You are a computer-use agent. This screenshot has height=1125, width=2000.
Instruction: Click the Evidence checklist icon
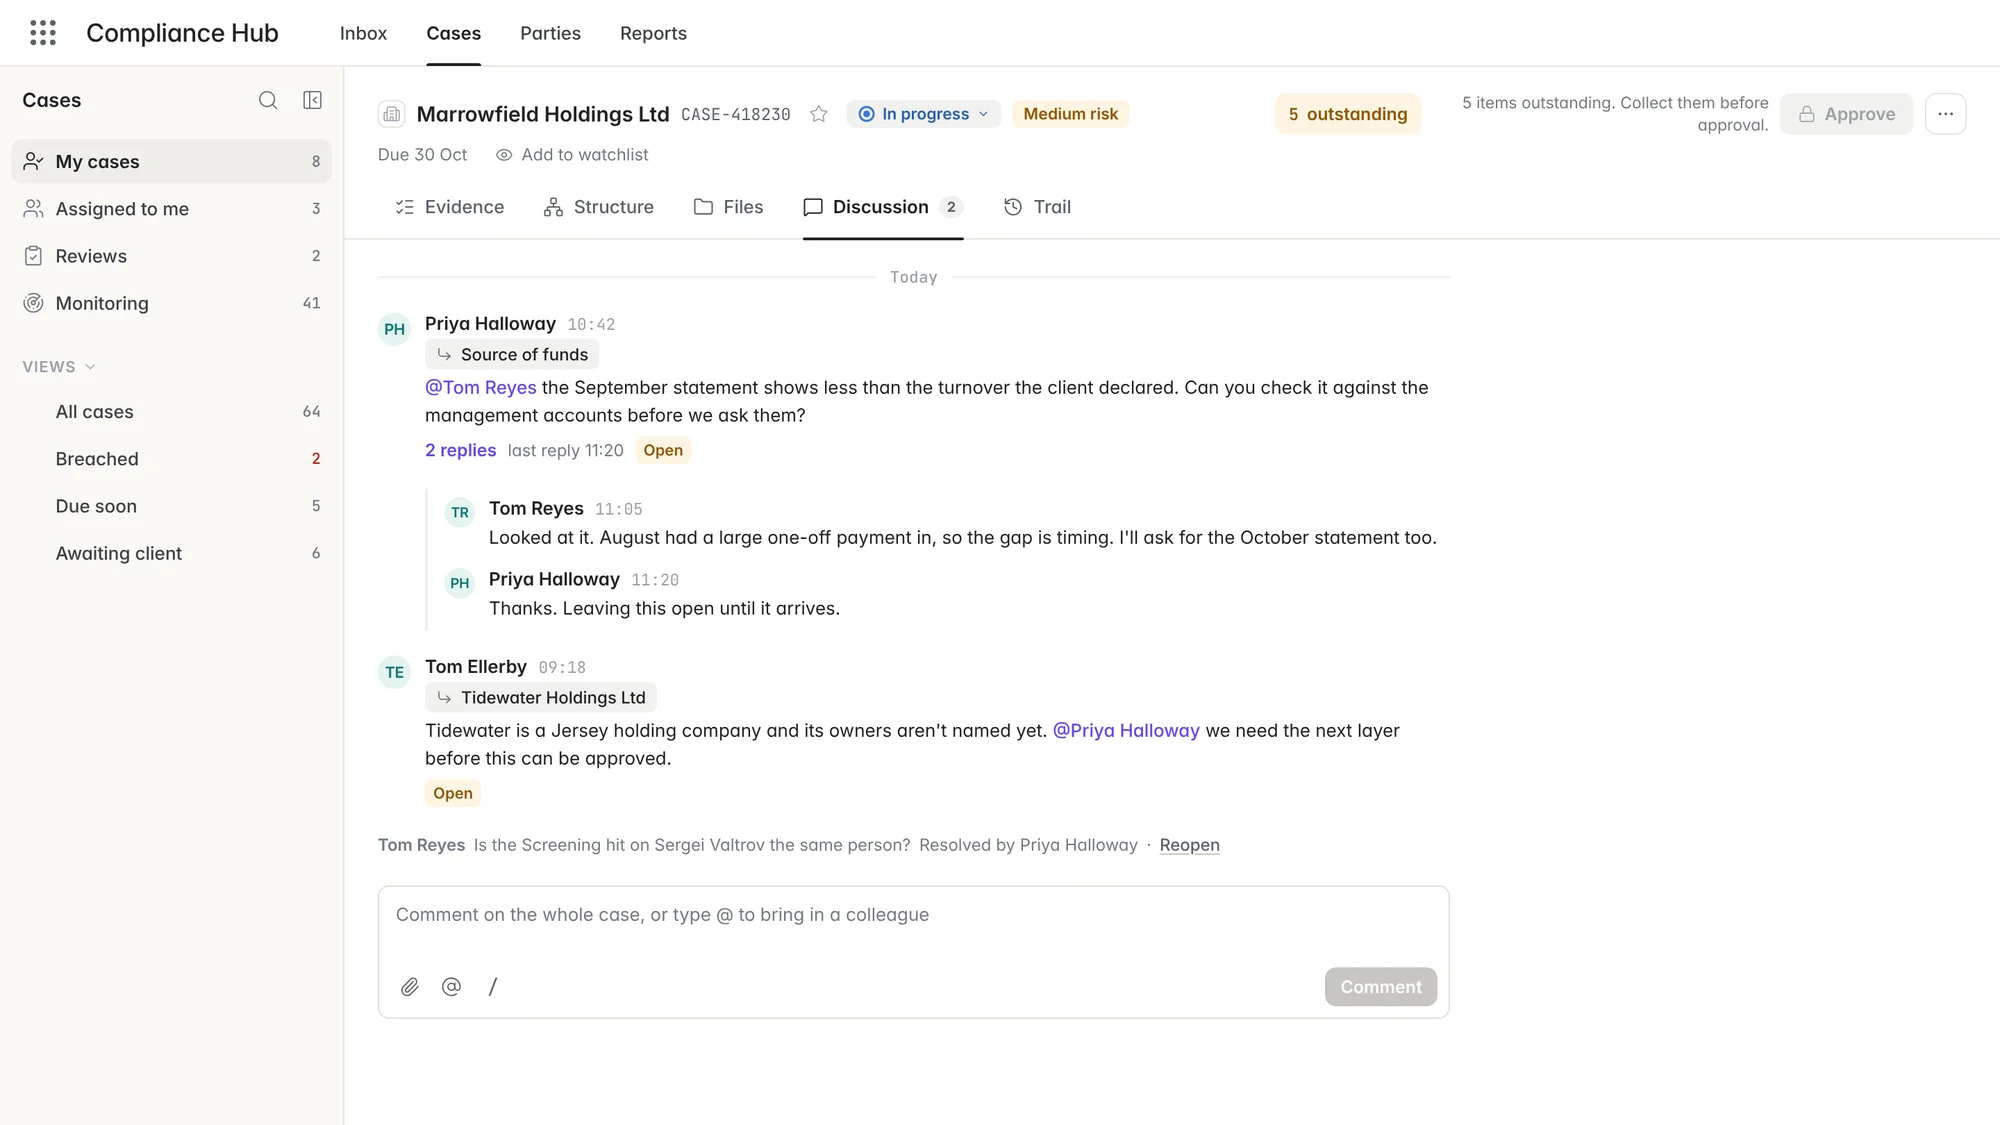click(x=404, y=207)
